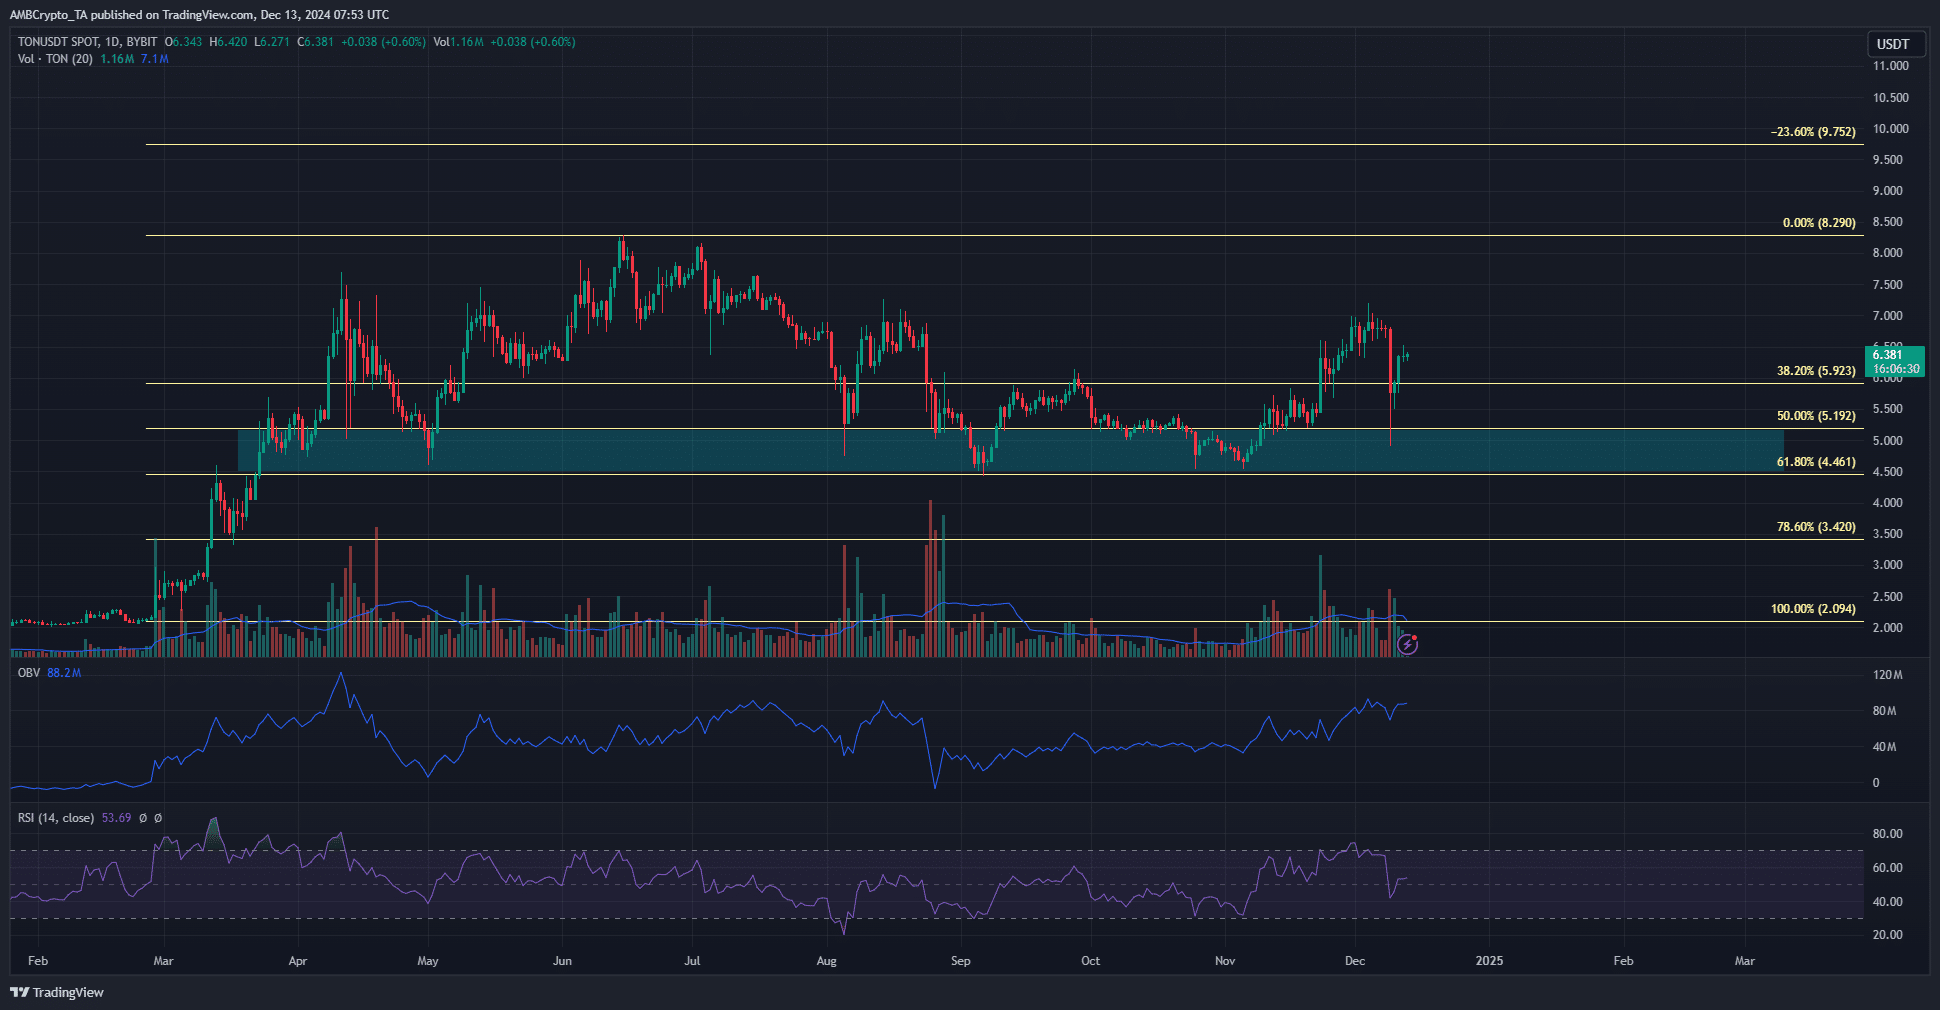
Task: Click the -23.60% (9.752) extension label
Action: (1812, 132)
